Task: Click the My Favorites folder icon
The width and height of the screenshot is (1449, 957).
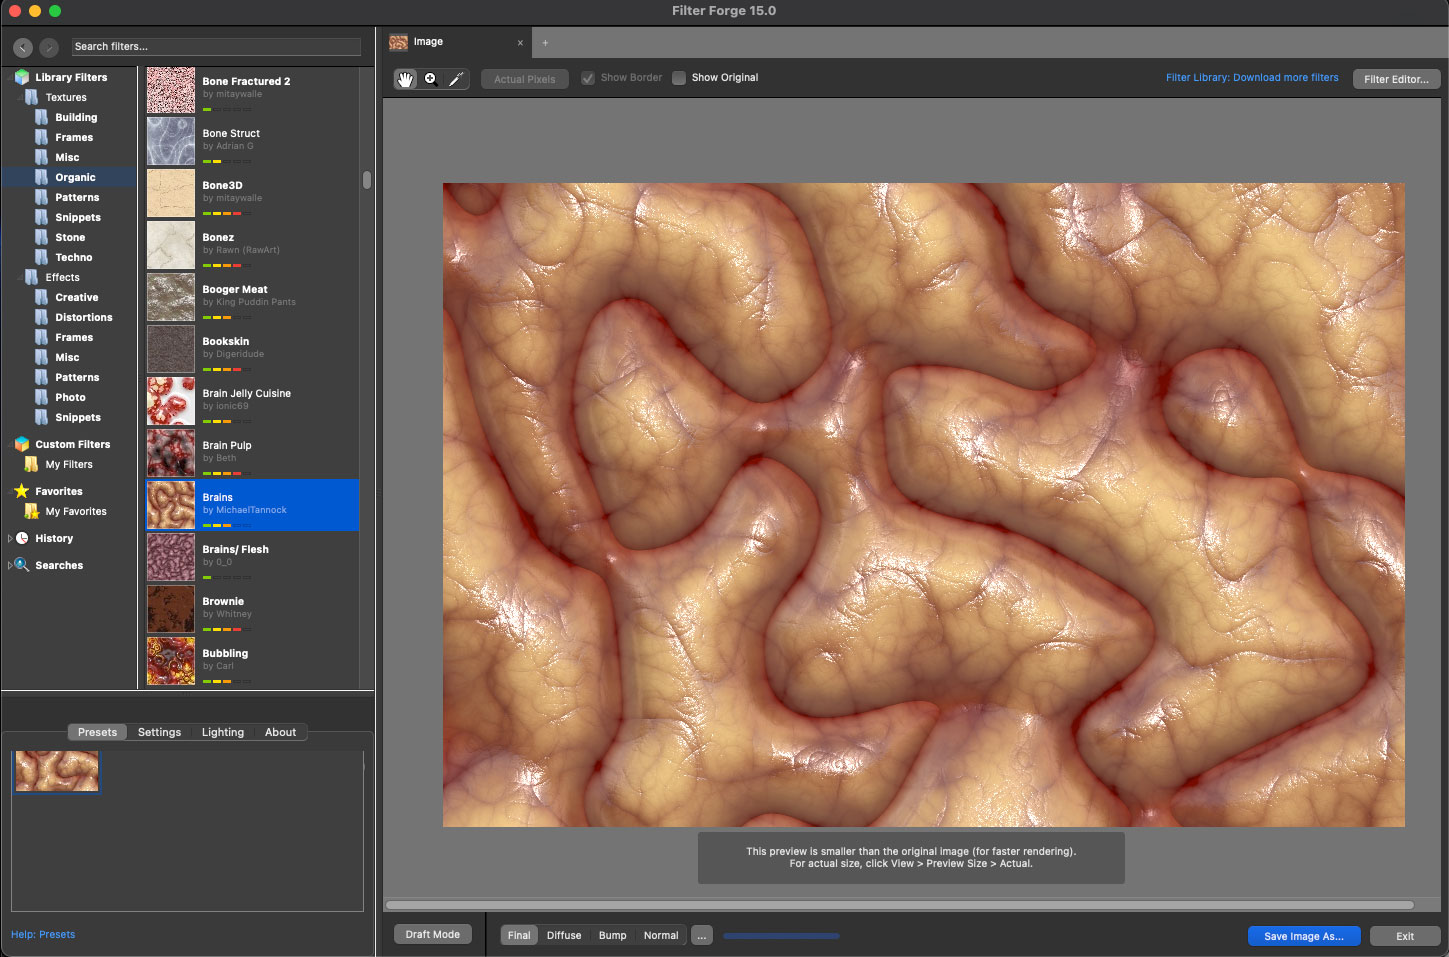Action: (31, 511)
